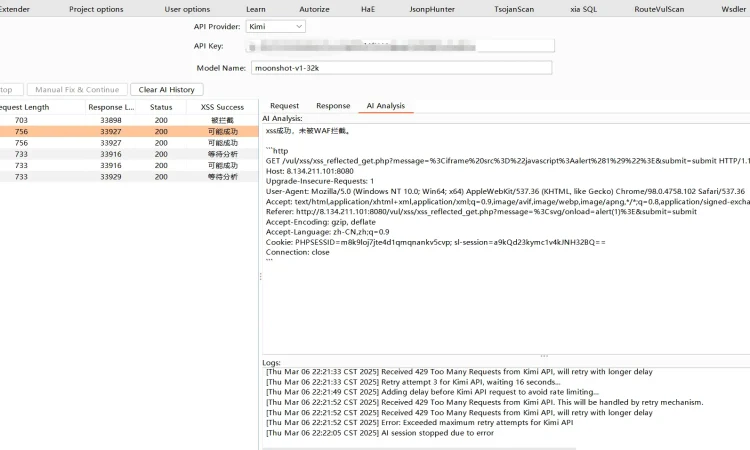The image size is (750, 450).
Task: Sort by the Status column header
Action: click(x=161, y=107)
